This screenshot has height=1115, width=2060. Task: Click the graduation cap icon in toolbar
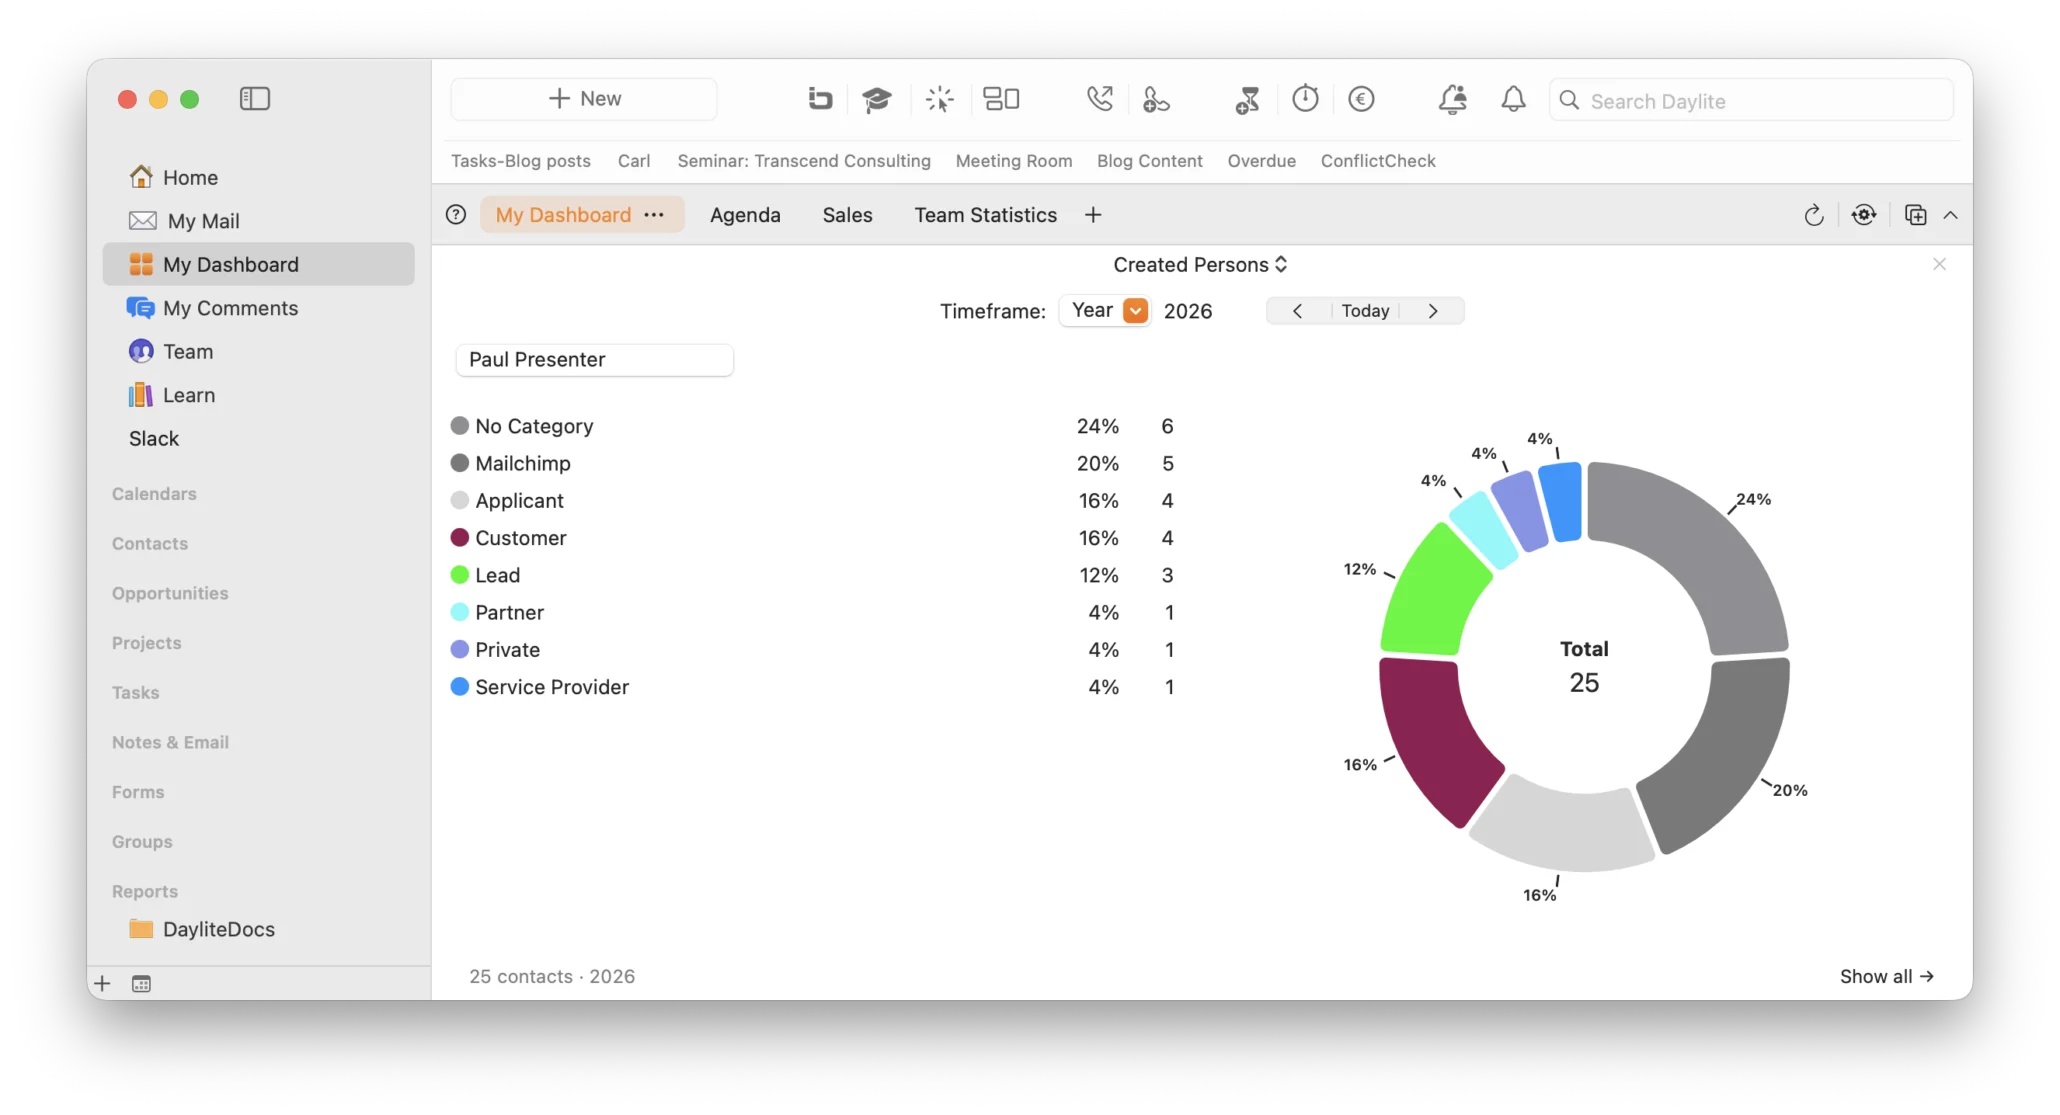[877, 99]
